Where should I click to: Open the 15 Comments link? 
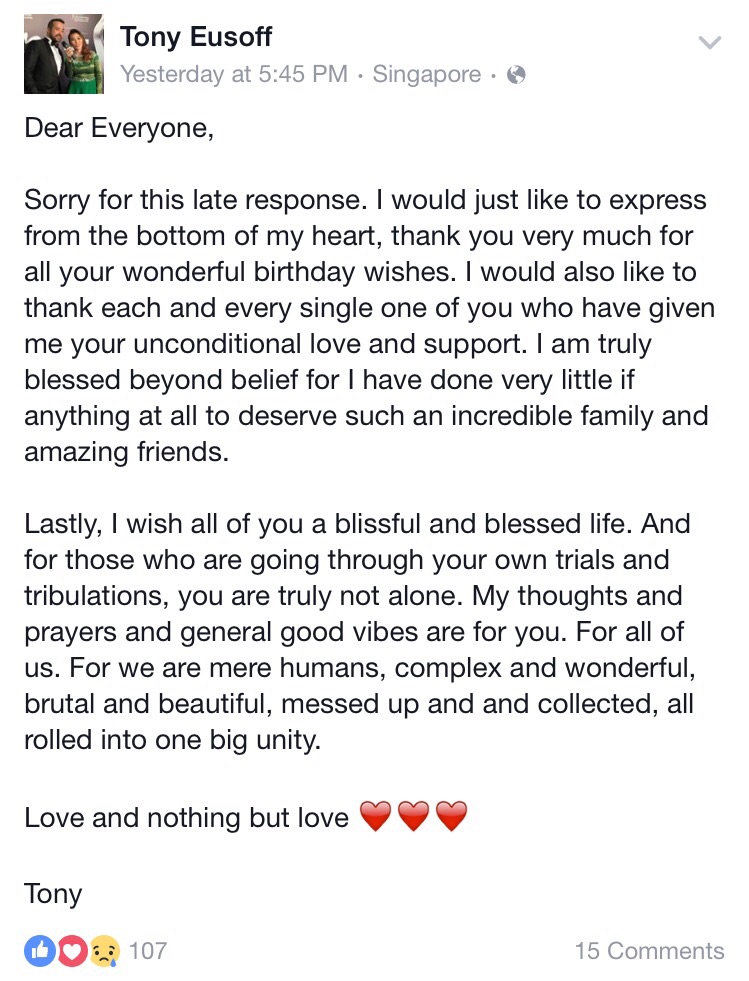[x=649, y=950]
